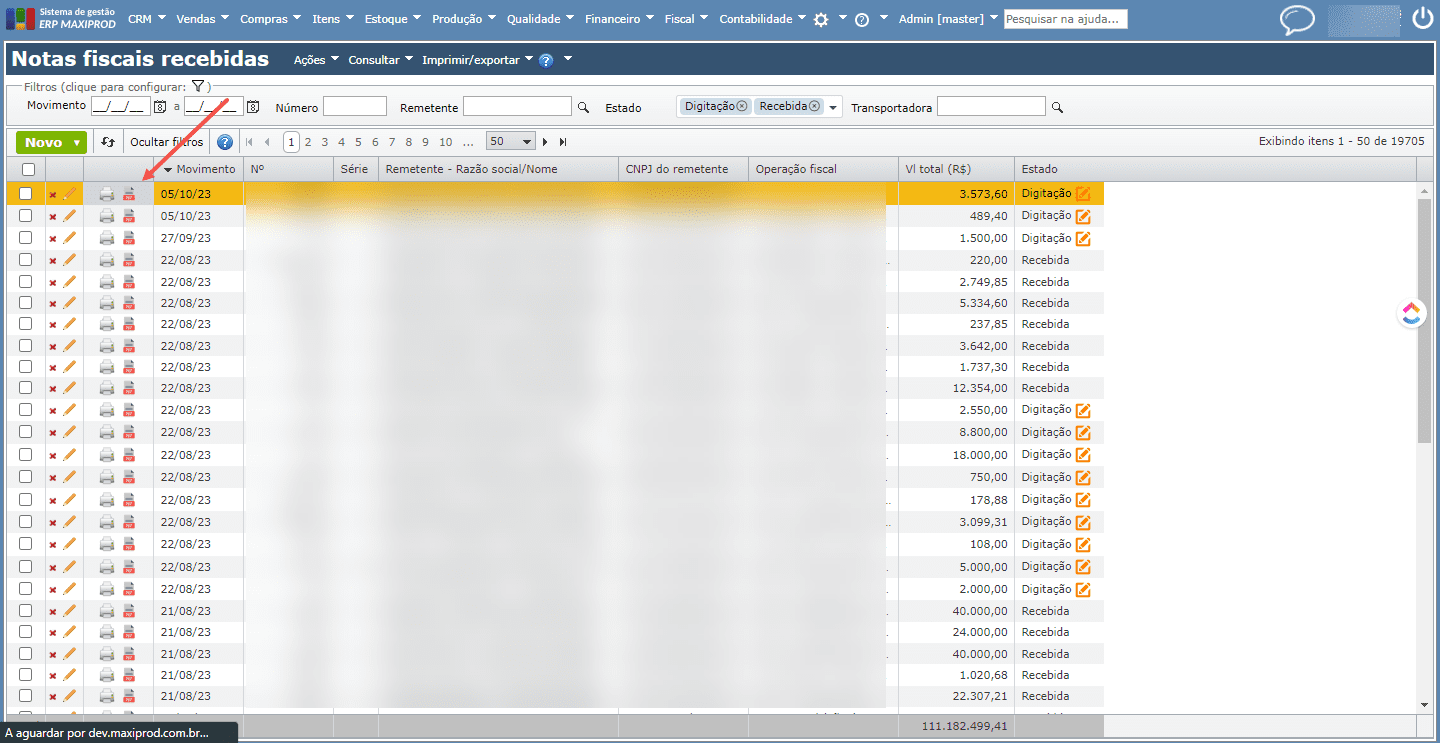Image resolution: width=1440 pixels, height=743 pixels.
Task: Click the help icon beside Ocultar filtros
Action: [225, 142]
